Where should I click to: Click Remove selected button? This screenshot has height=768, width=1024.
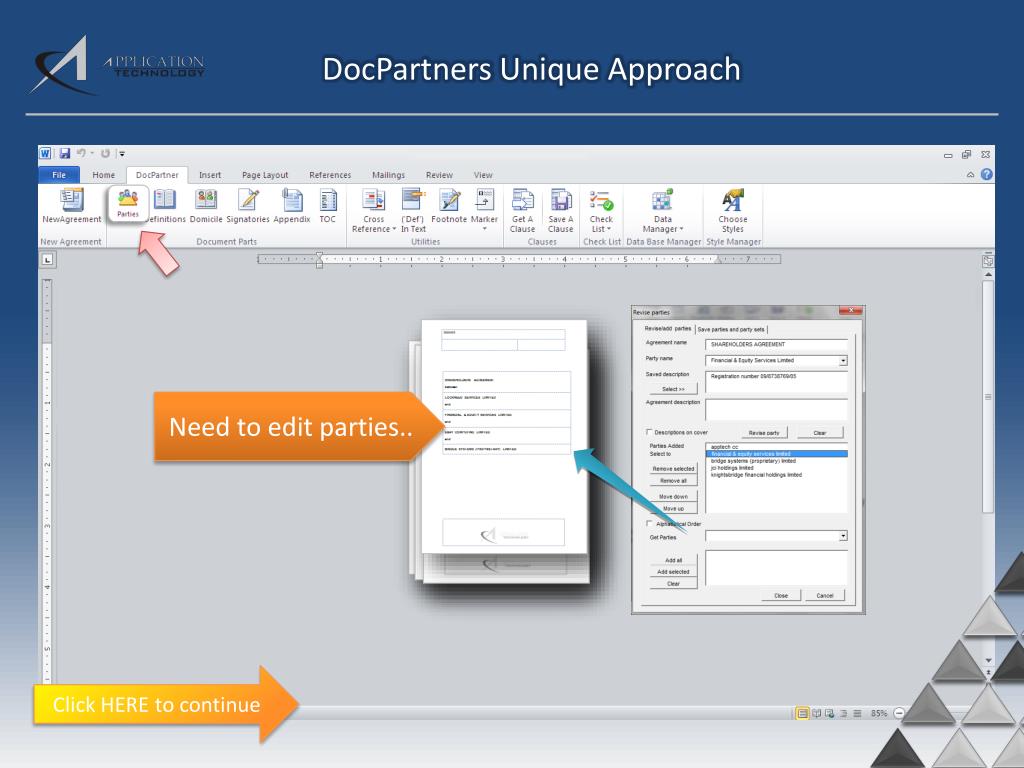pyautogui.click(x=673, y=469)
